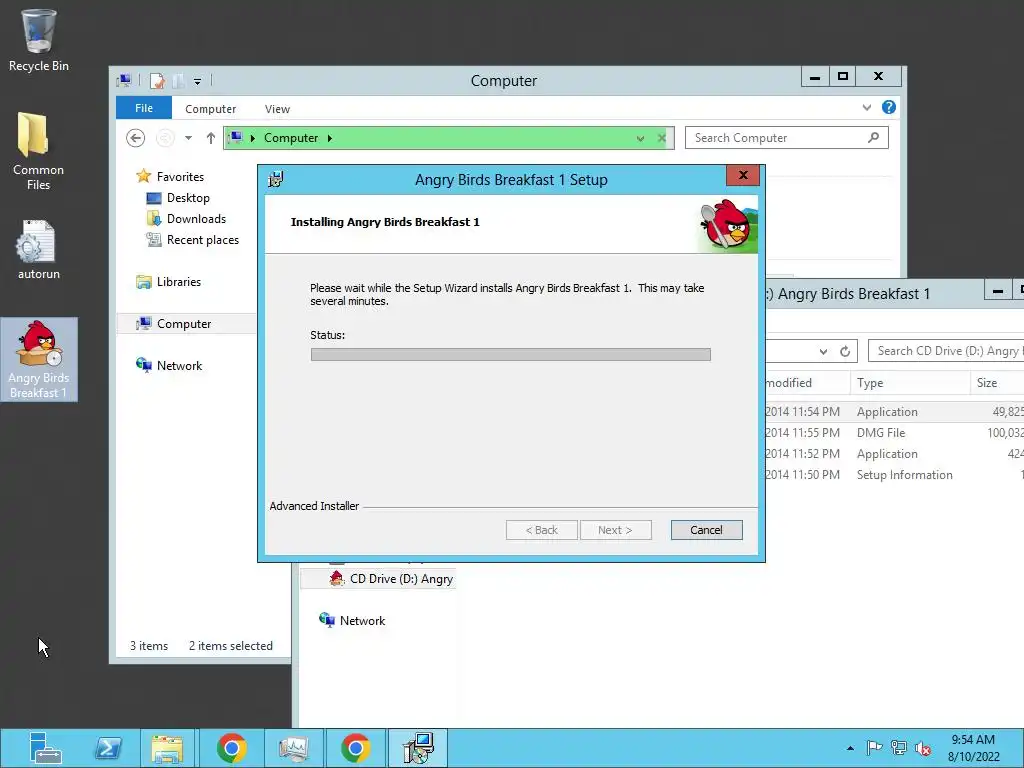The height and width of the screenshot is (768, 1024).
Task: Open network icon in system tray
Action: tap(899, 748)
